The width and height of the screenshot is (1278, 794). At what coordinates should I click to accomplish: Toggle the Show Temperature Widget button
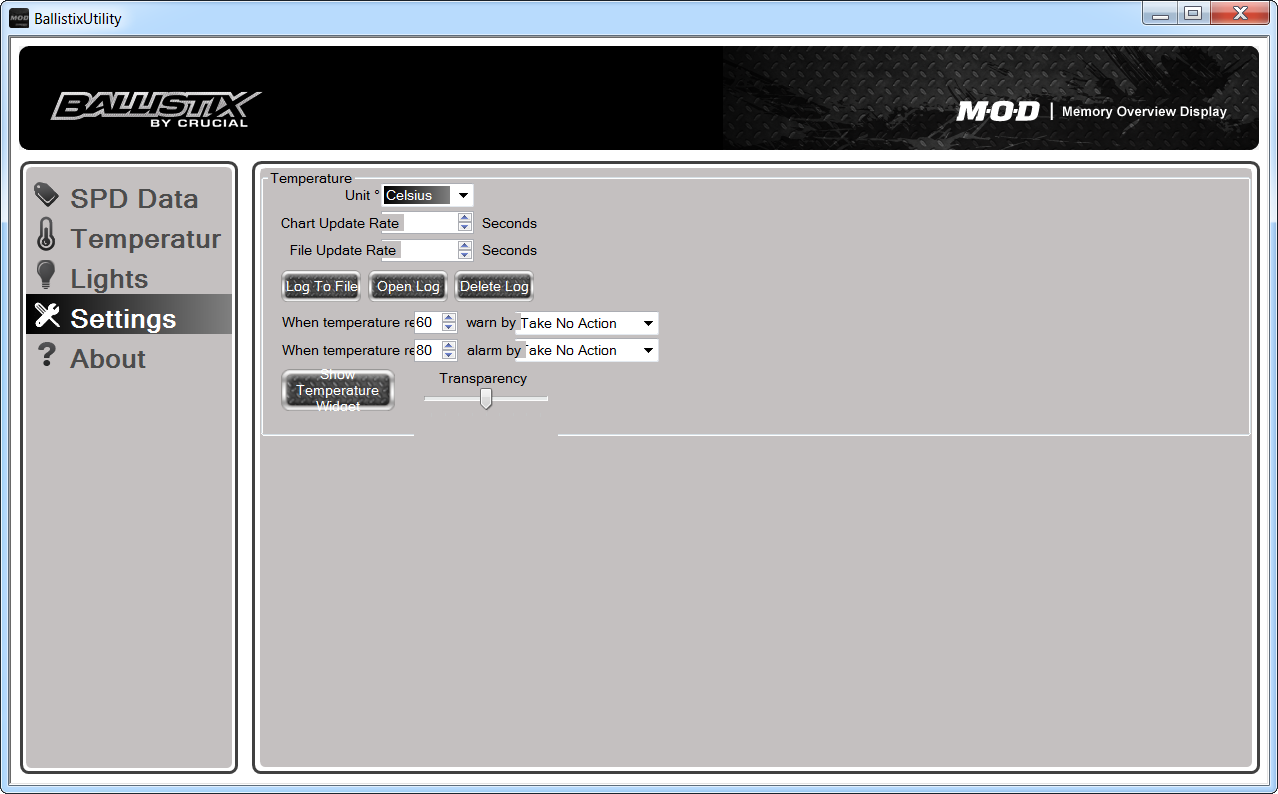tap(338, 390)
